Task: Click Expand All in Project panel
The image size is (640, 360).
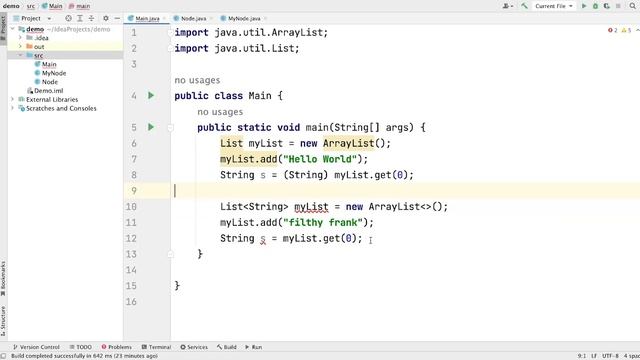Action: pyautogui.click(x=80, y=18)
